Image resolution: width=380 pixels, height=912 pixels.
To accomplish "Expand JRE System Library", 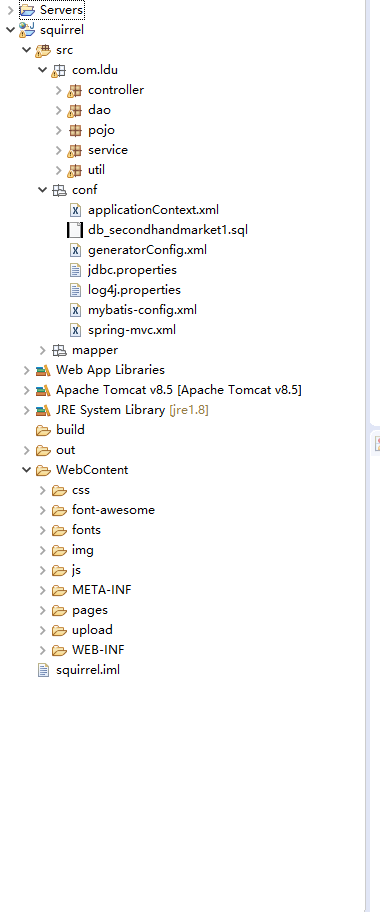I will pos(26,410).
